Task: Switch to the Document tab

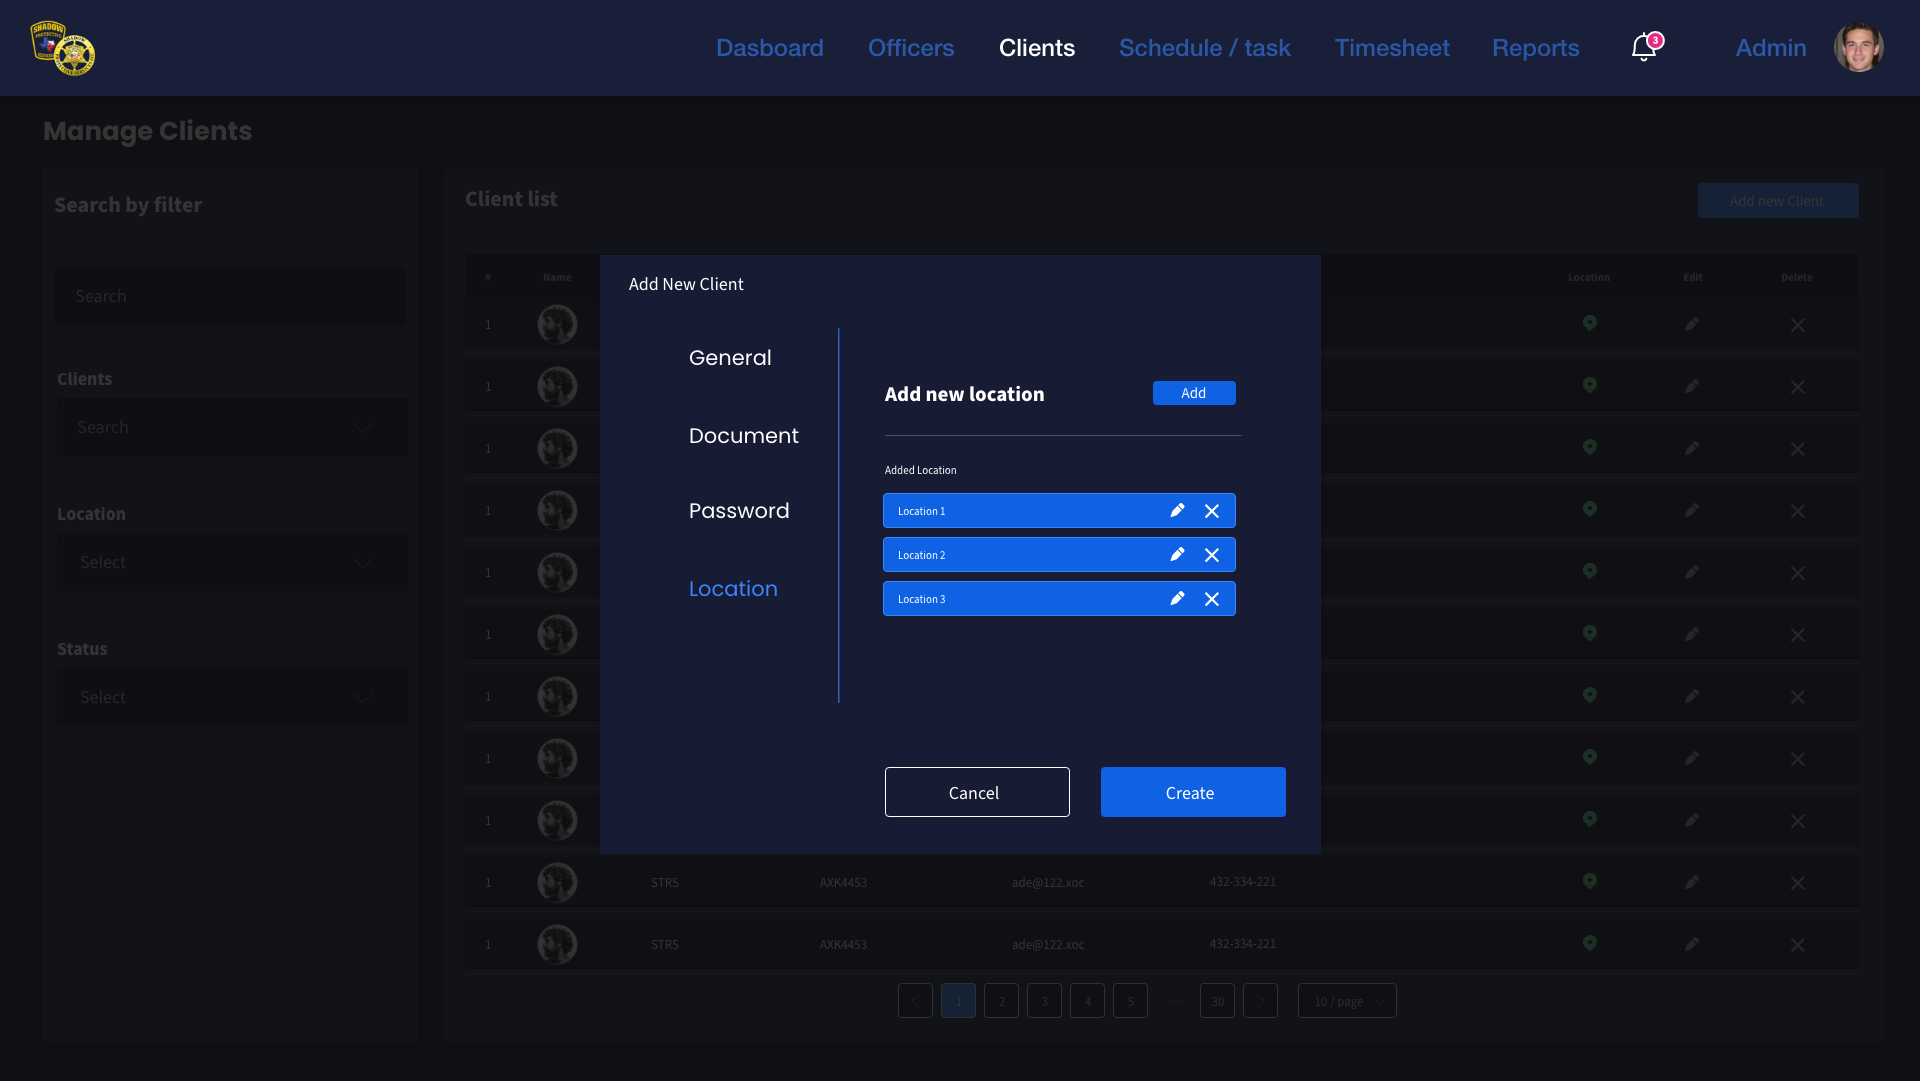Action: point(743,436)
